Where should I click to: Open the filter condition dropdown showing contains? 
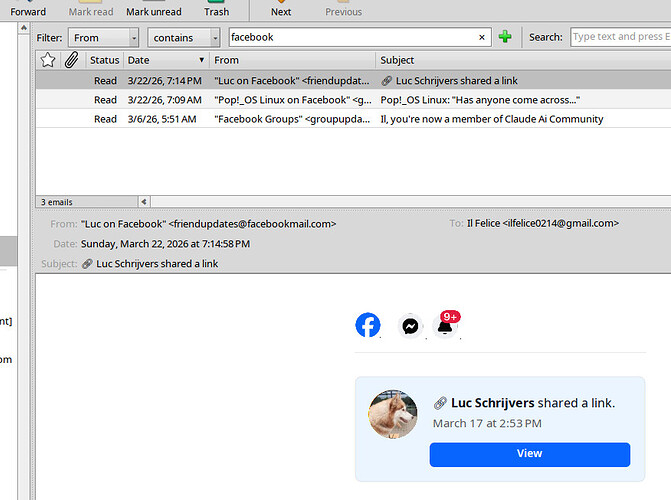(x=184, y=38)
